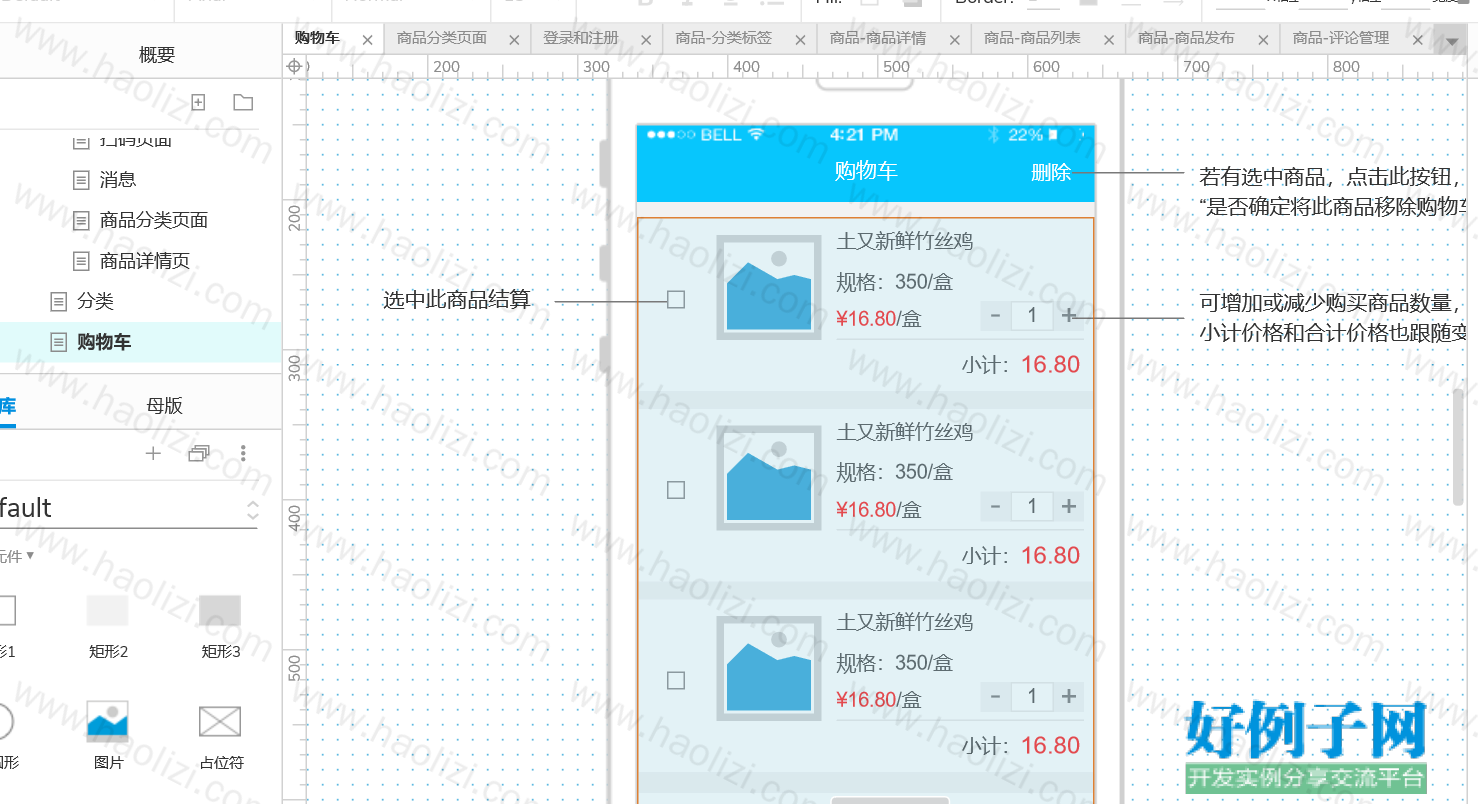Click the add page icon in outline panel
The width and height of the screenshot is (1478, 804).
point(198,102)
